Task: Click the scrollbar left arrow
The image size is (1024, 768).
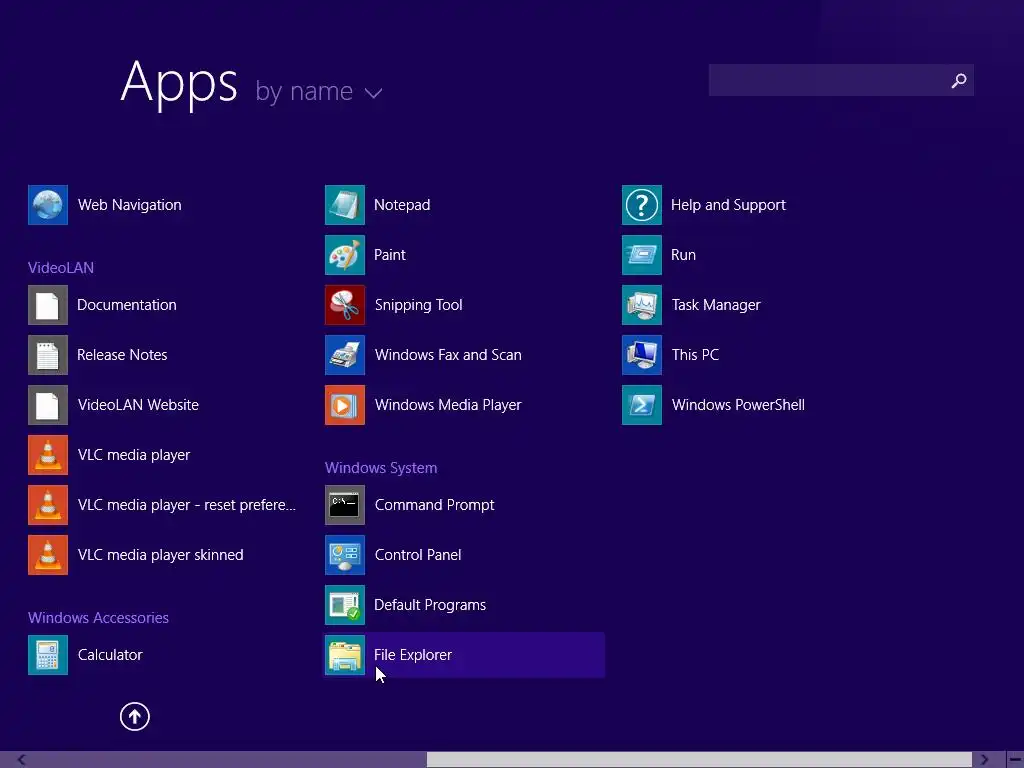Action: [22, 760]
